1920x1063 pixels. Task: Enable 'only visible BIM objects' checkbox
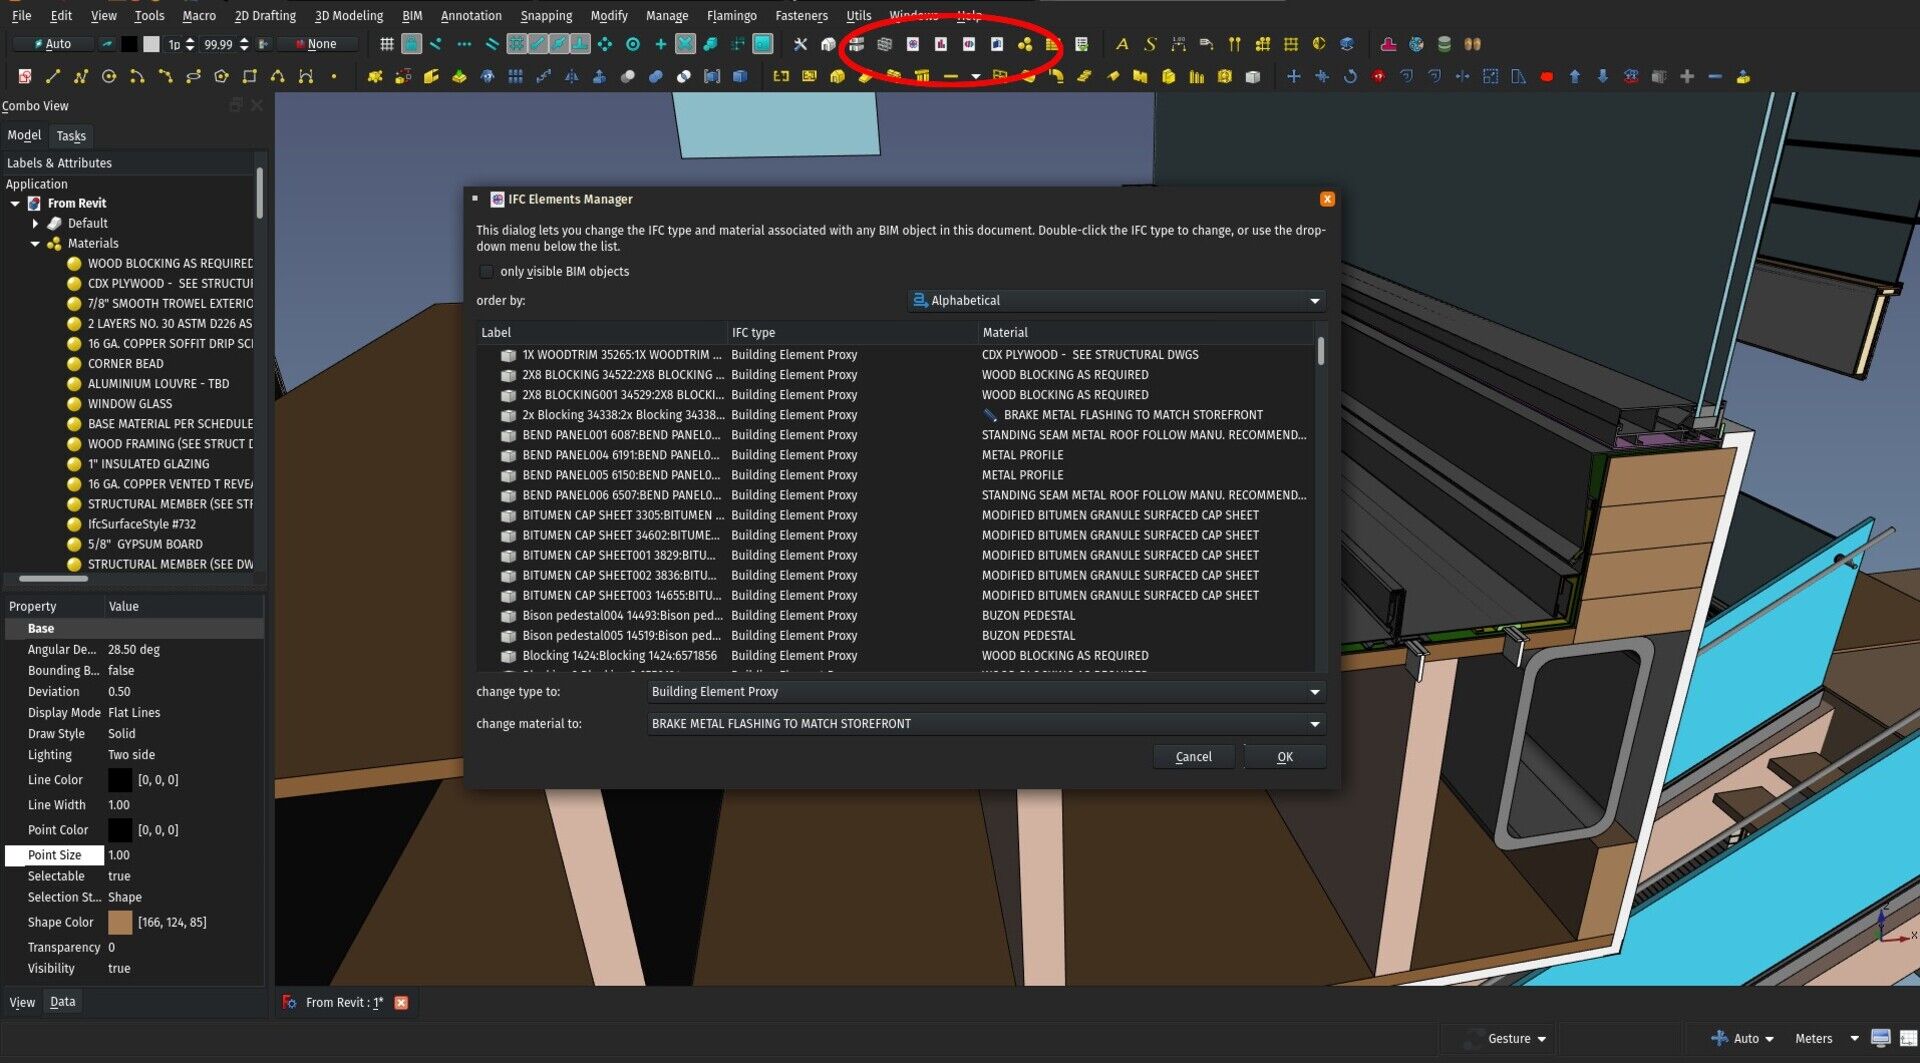pyautogui.click(x=487, y=272)
